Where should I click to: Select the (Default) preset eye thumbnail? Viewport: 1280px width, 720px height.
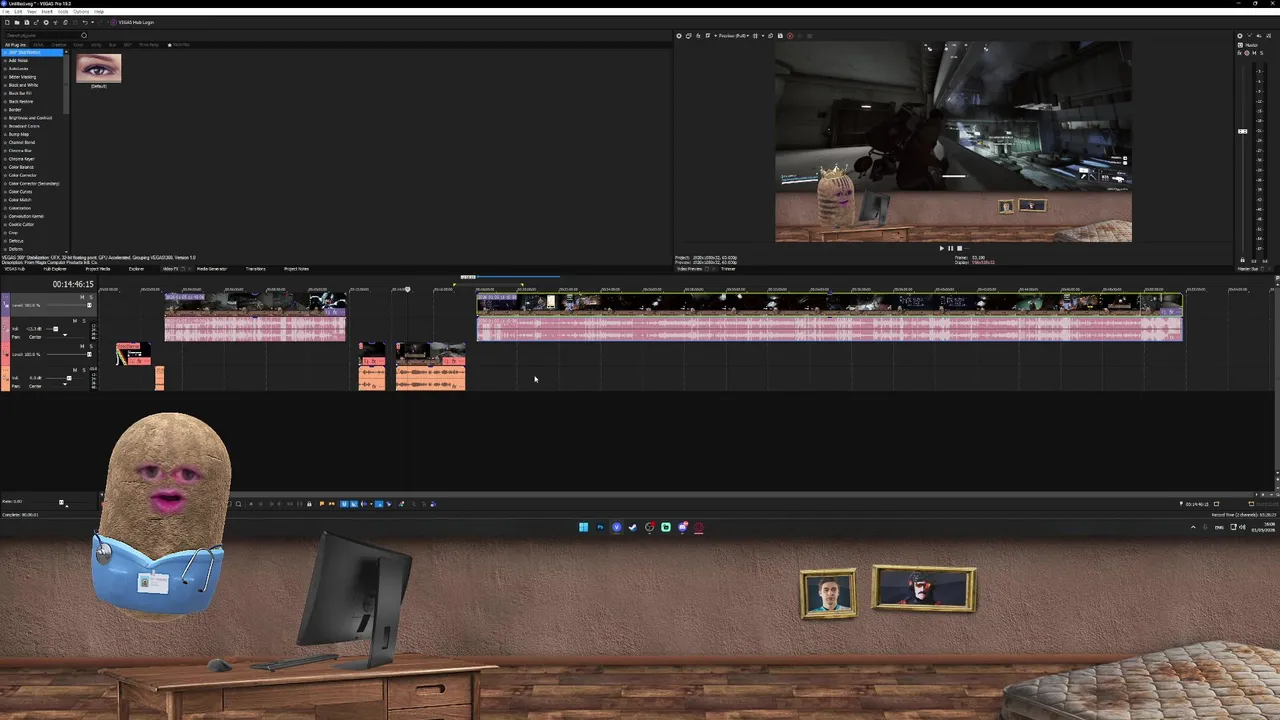98,68
